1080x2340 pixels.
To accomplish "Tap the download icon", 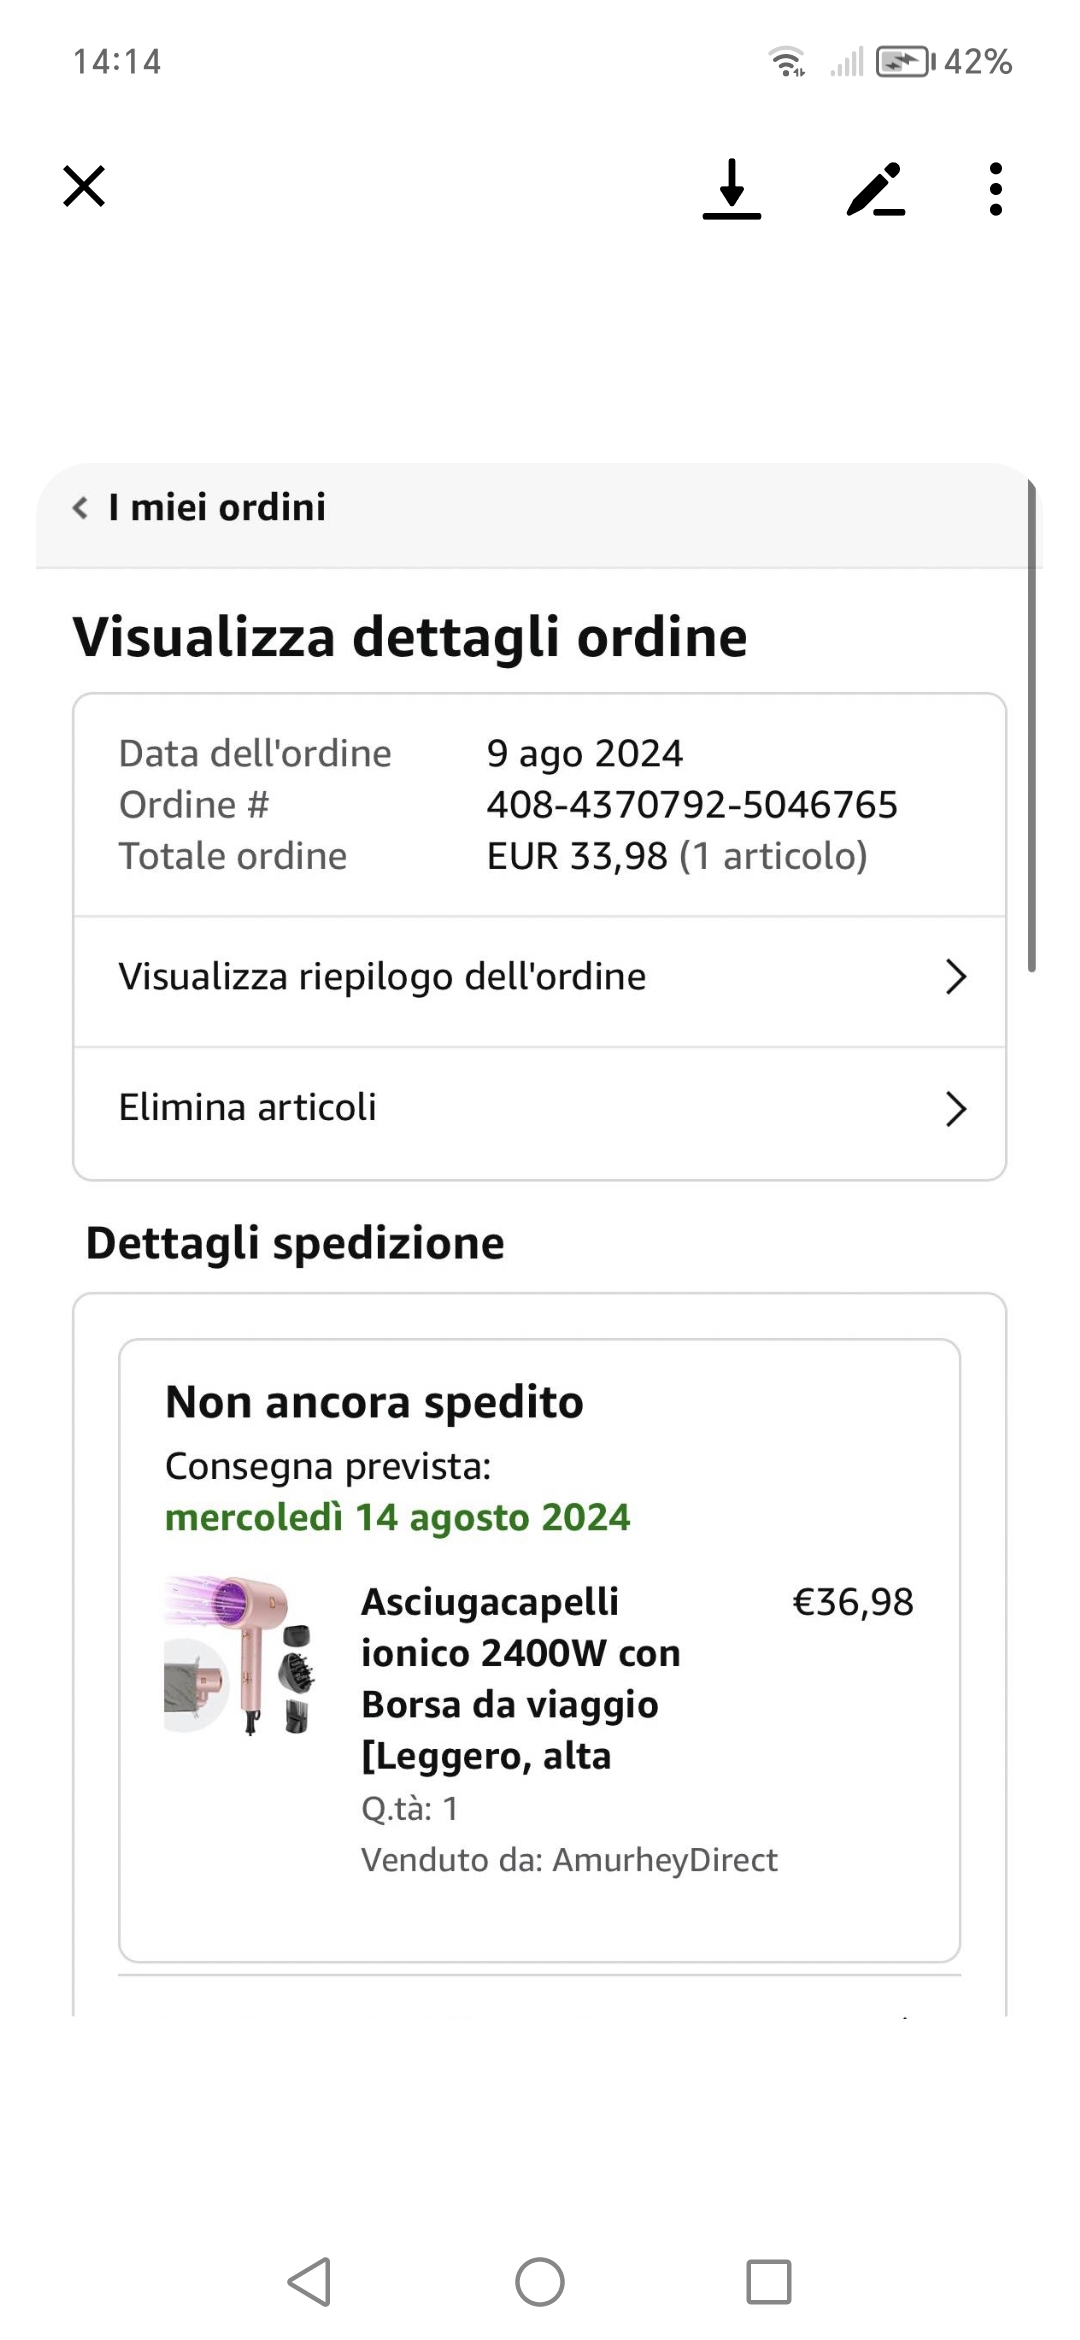I will click(x=732, y=188).
